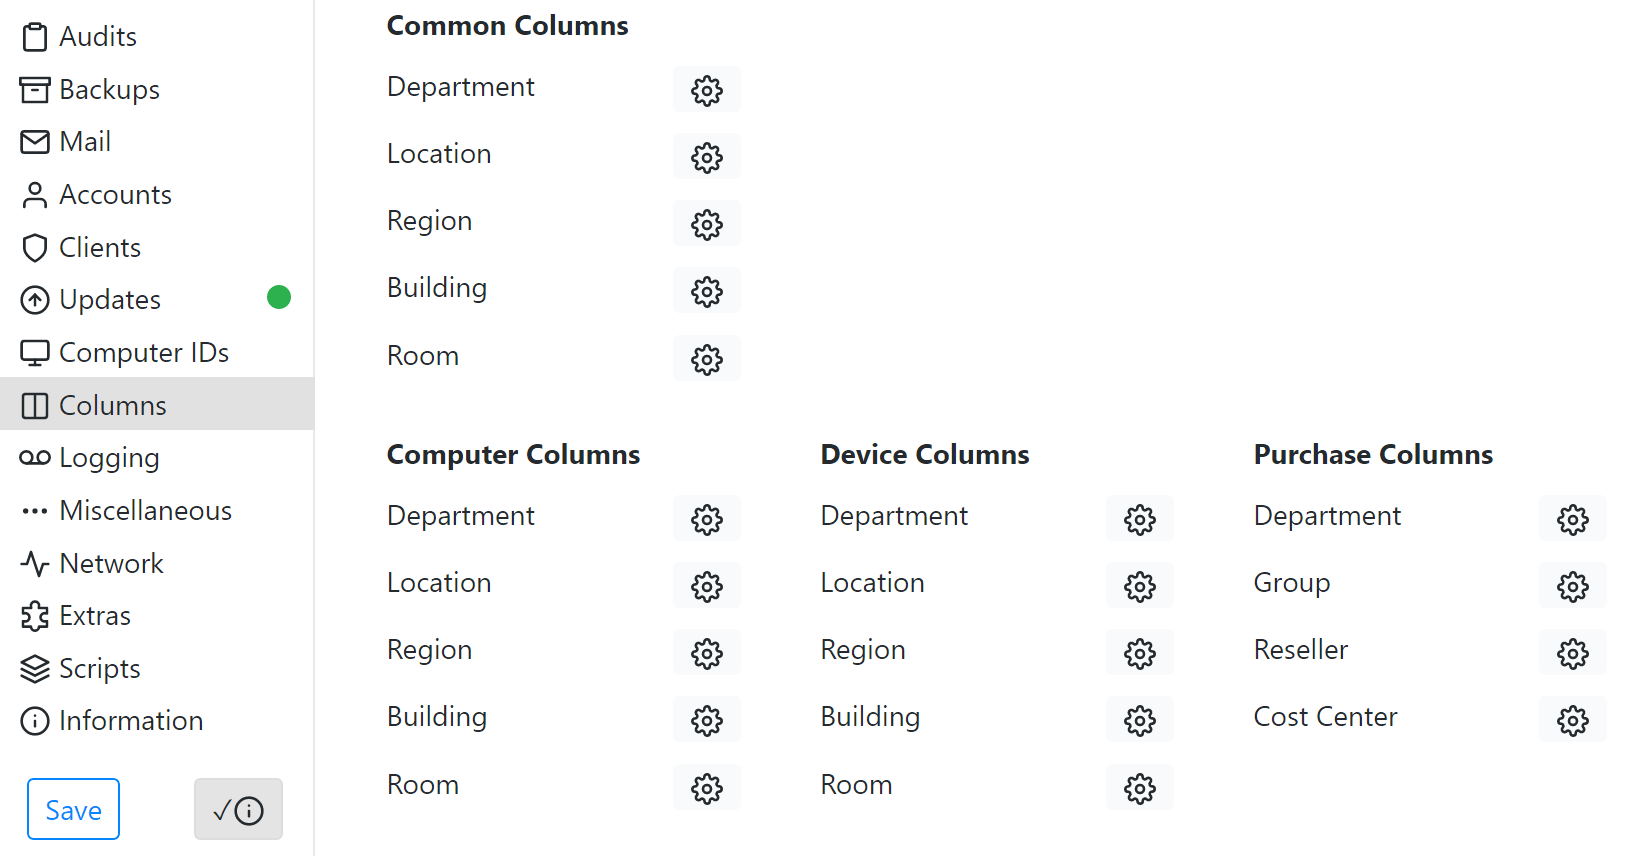Open gear for Building in Common Columns
The image size is (1648, 856).
(x=707, y=291)
